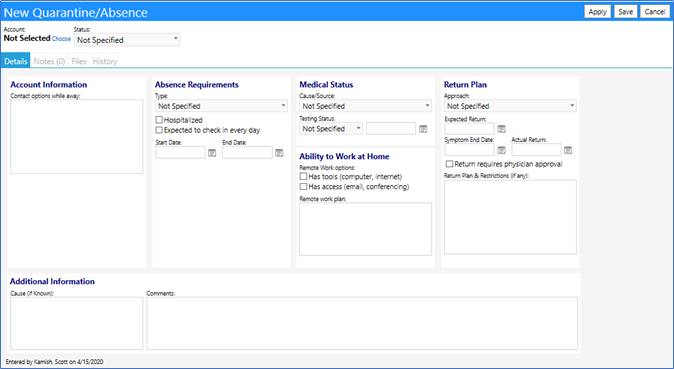Click the Actual Return date field
This screenshot has height=369, width=674.
pos(536,150)
